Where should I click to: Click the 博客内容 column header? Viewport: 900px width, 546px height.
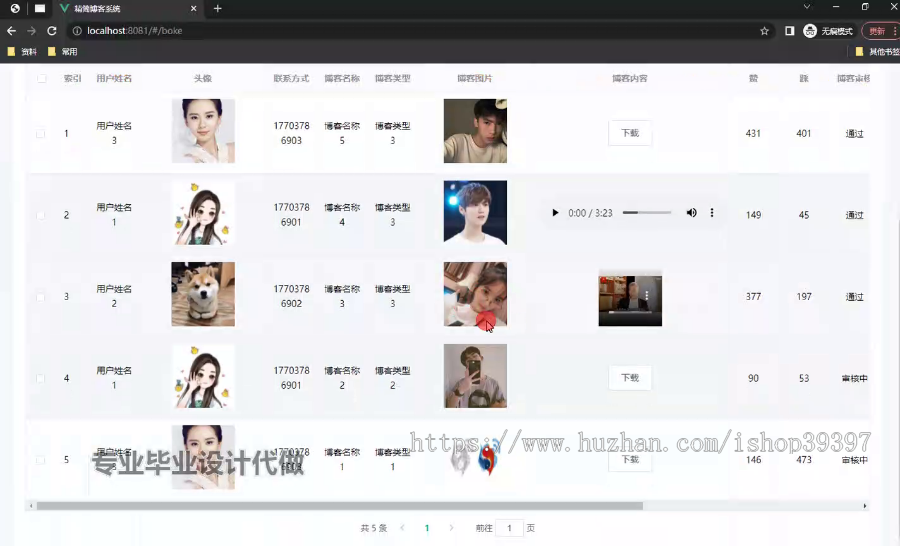coord(630,79)
